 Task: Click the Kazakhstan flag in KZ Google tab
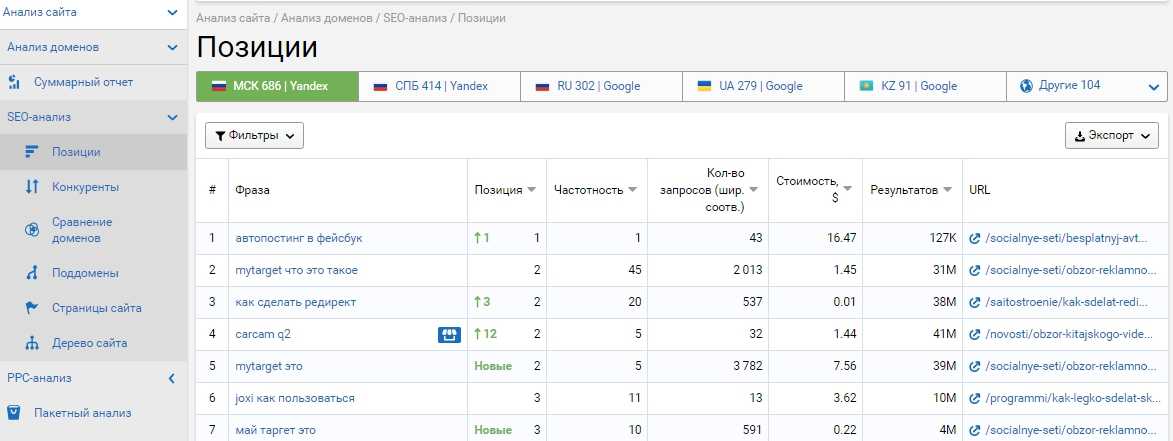pos(866,86)
